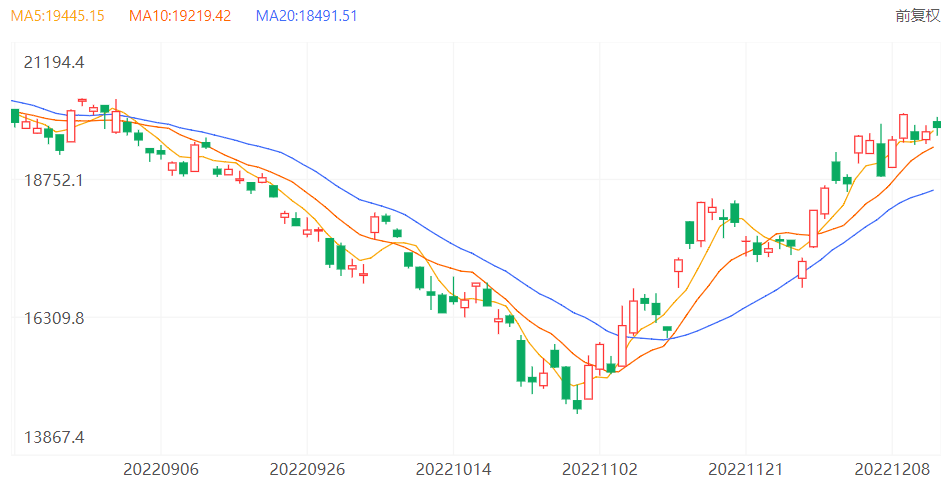Click the 20221102 date axis label
Screen dimensions: 947x481
(600, 469)
